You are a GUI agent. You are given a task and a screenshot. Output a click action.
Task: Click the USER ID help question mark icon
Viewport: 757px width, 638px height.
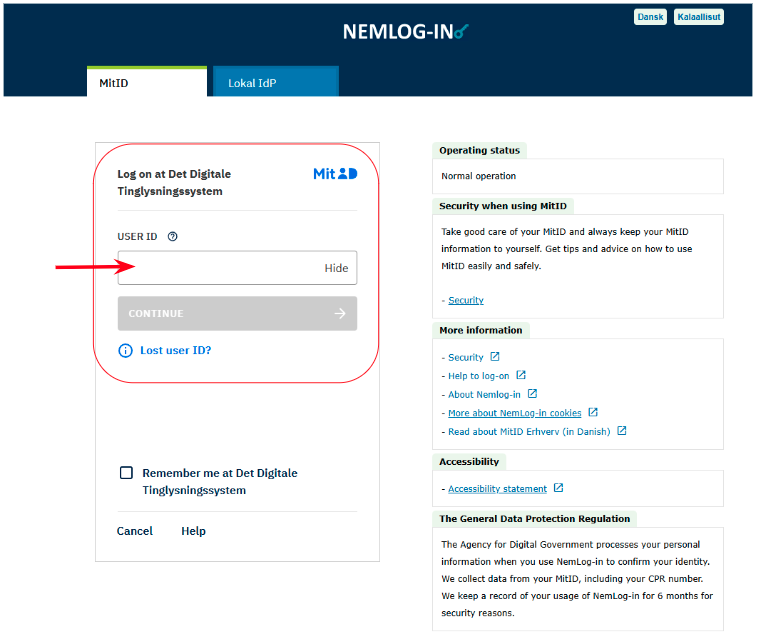[172, 236]
